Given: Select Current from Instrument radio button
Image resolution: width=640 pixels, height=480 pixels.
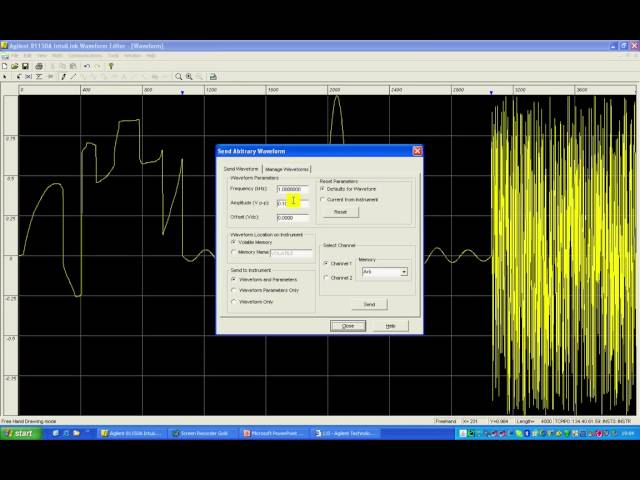Looking at the screenshot, I should (322, 200).
